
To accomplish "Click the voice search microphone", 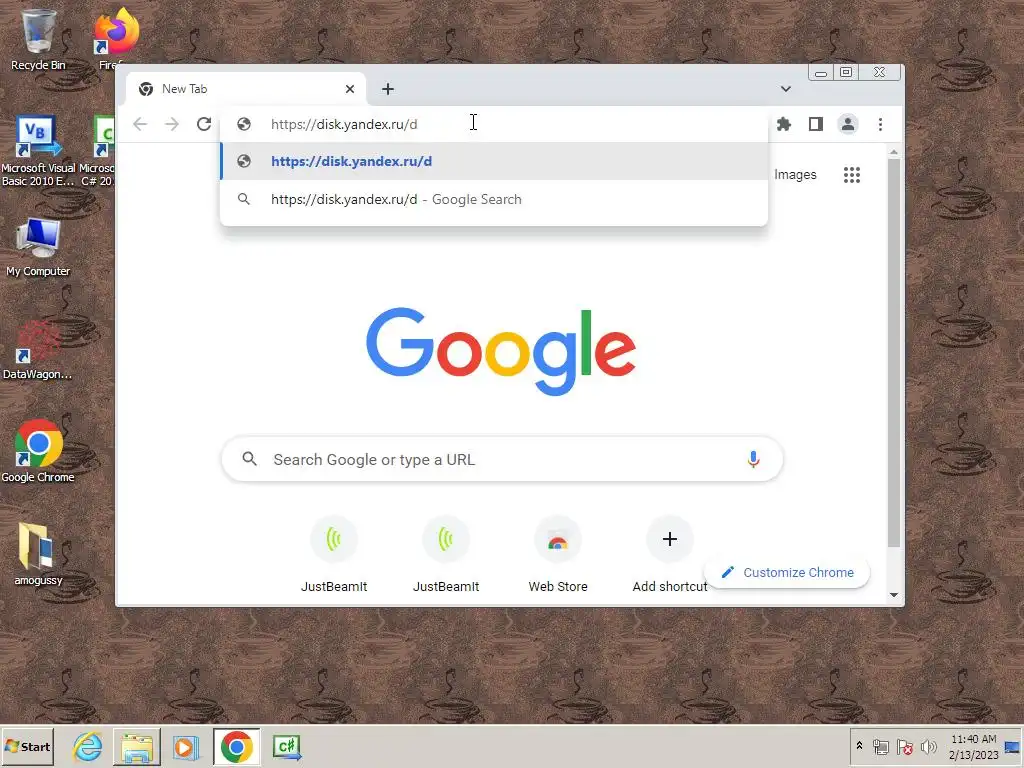I will pos(753,459).
